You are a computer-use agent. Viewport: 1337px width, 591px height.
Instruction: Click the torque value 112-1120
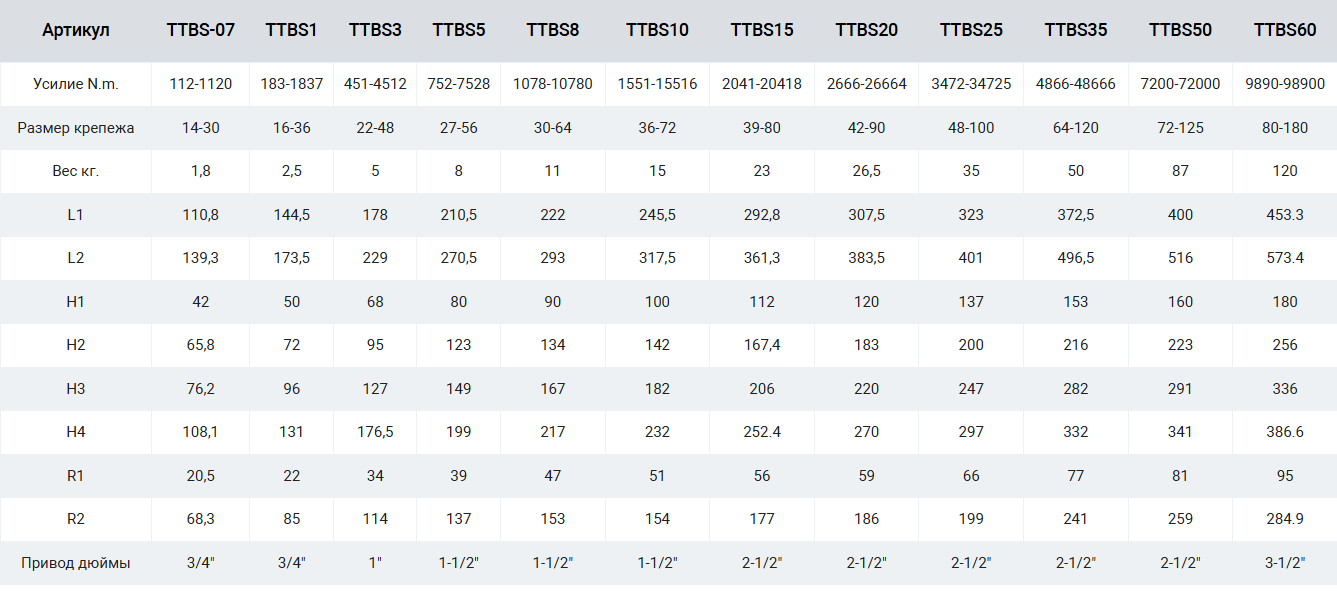[201, 84]
